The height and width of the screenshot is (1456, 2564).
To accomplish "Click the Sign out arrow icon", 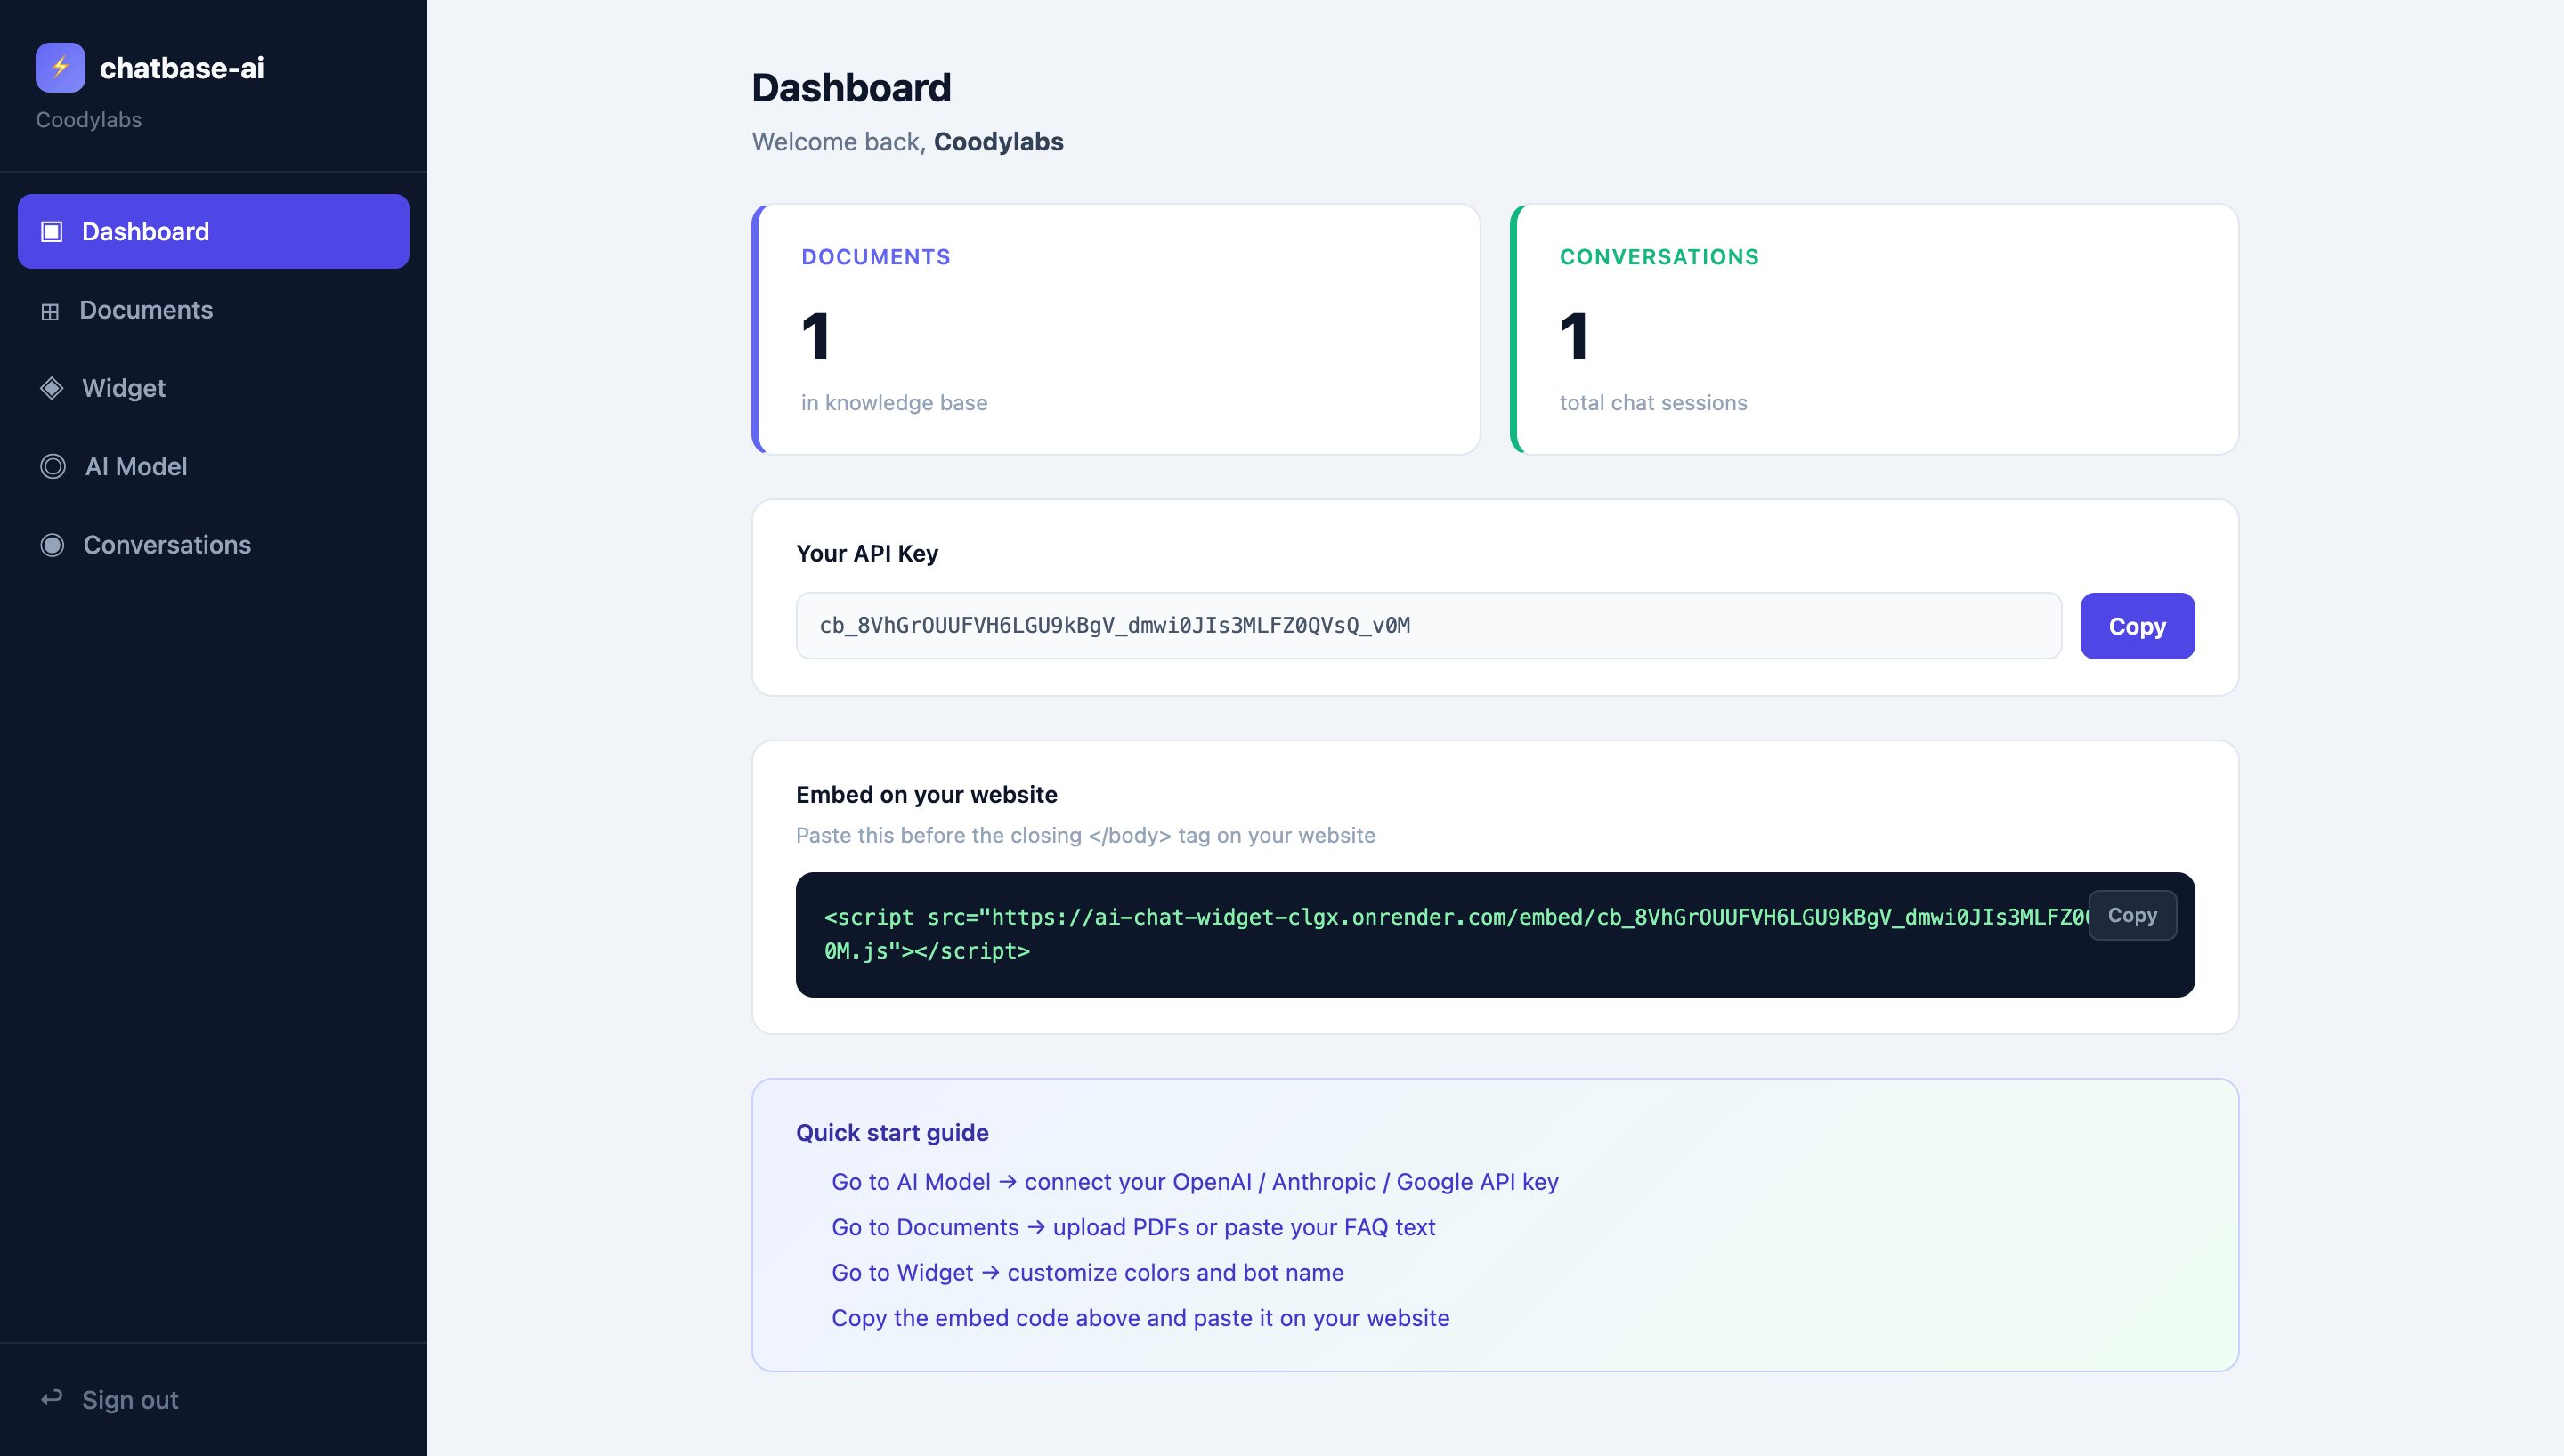I will (52, 1398).
